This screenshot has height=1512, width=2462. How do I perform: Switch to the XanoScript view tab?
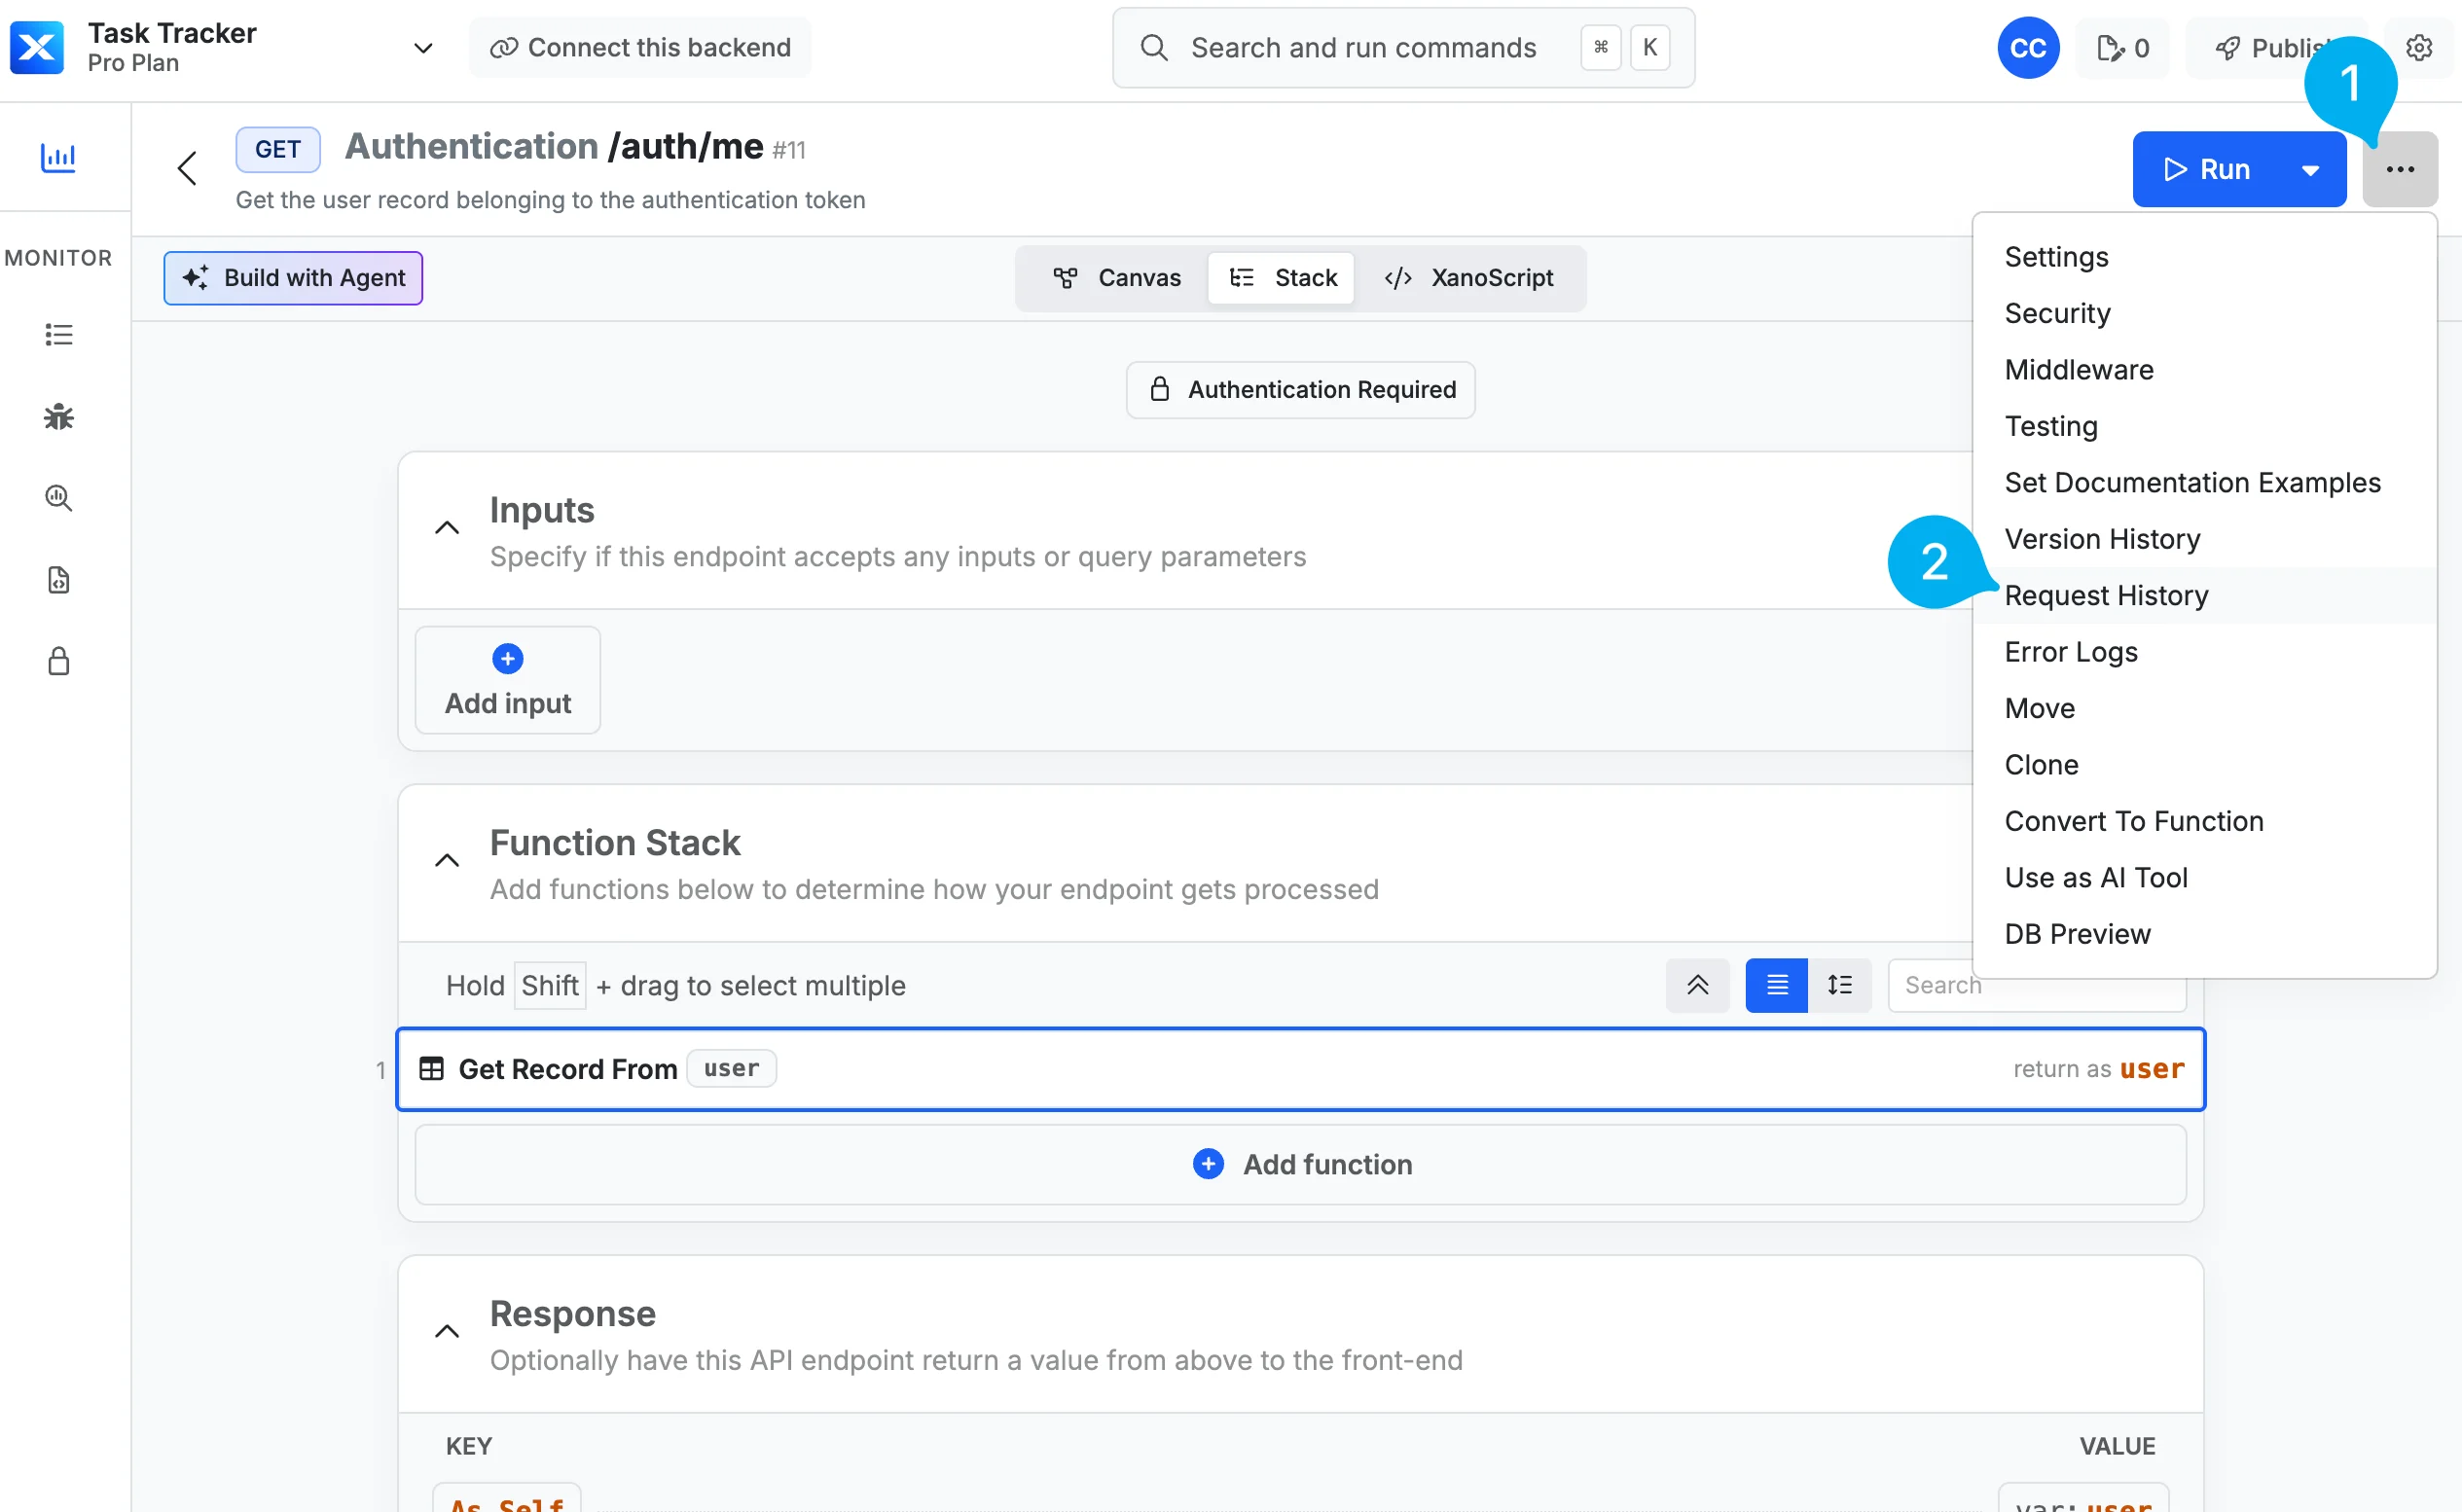1468,278
